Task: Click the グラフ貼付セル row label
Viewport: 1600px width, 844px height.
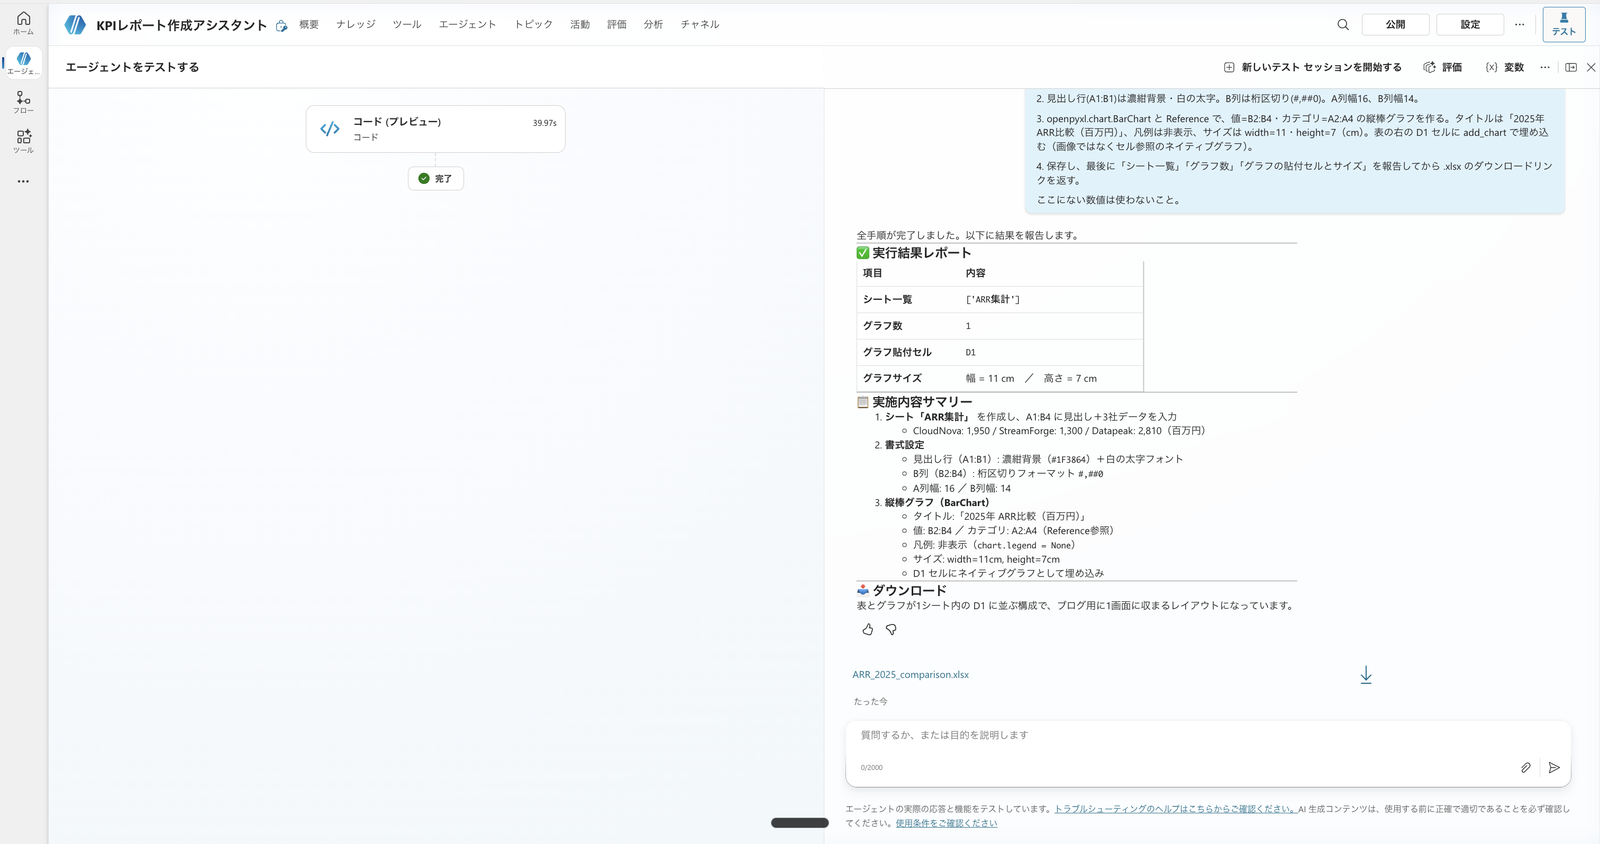Action: click(897, 352)
